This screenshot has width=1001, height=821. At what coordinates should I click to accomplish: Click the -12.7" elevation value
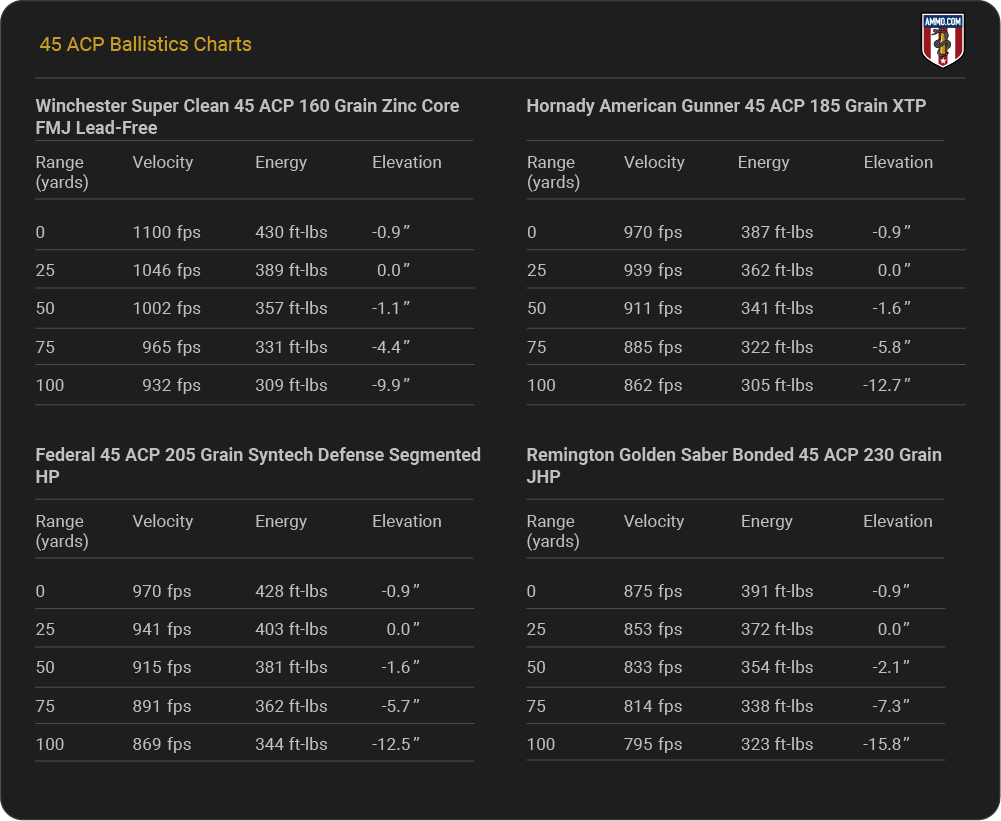coord(887,385)
